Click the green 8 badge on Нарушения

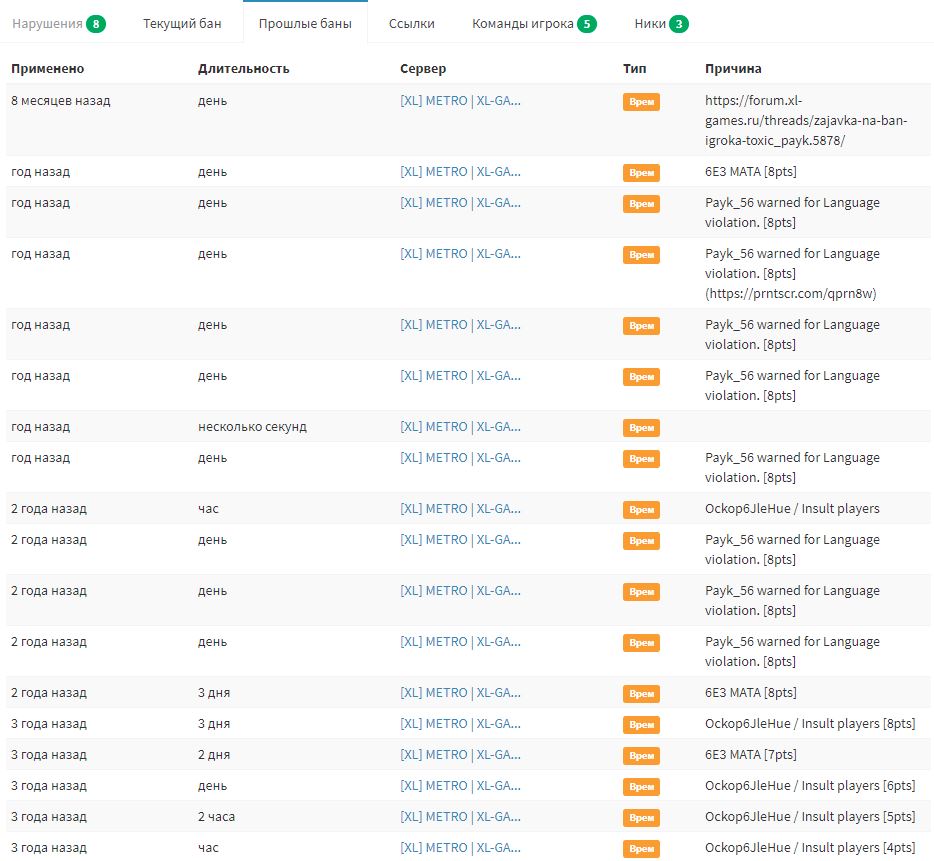[x=95, y=23]
